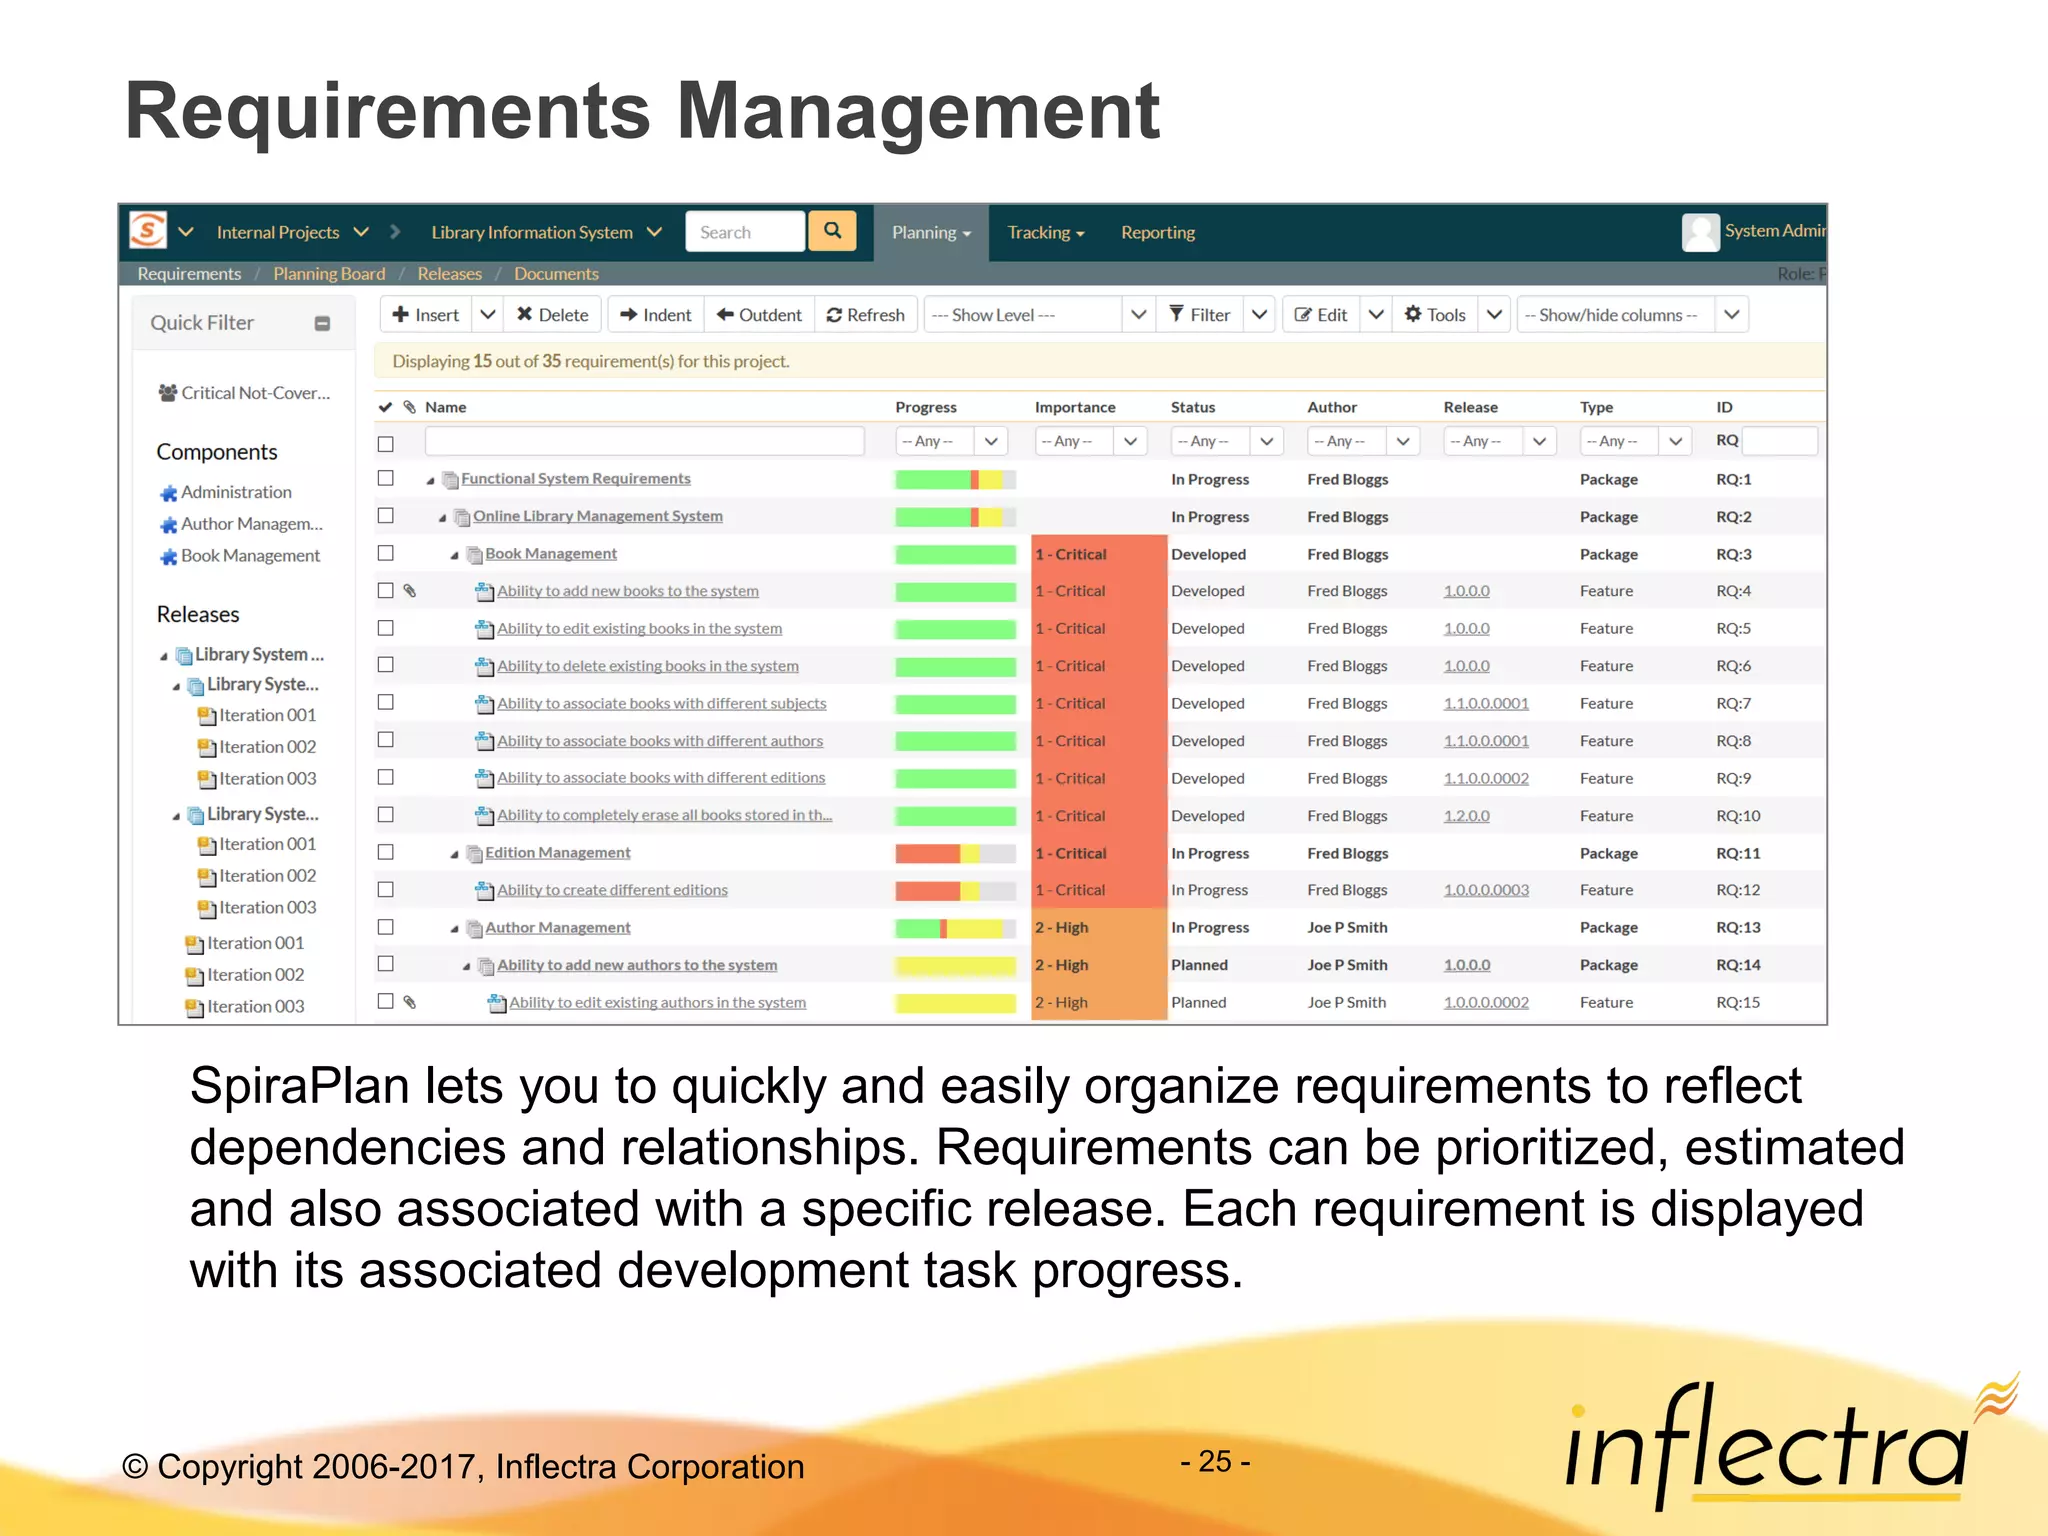Tick checkbox for Author Management row
The image size is (2048, 1536).
click(x=385, y=927)
